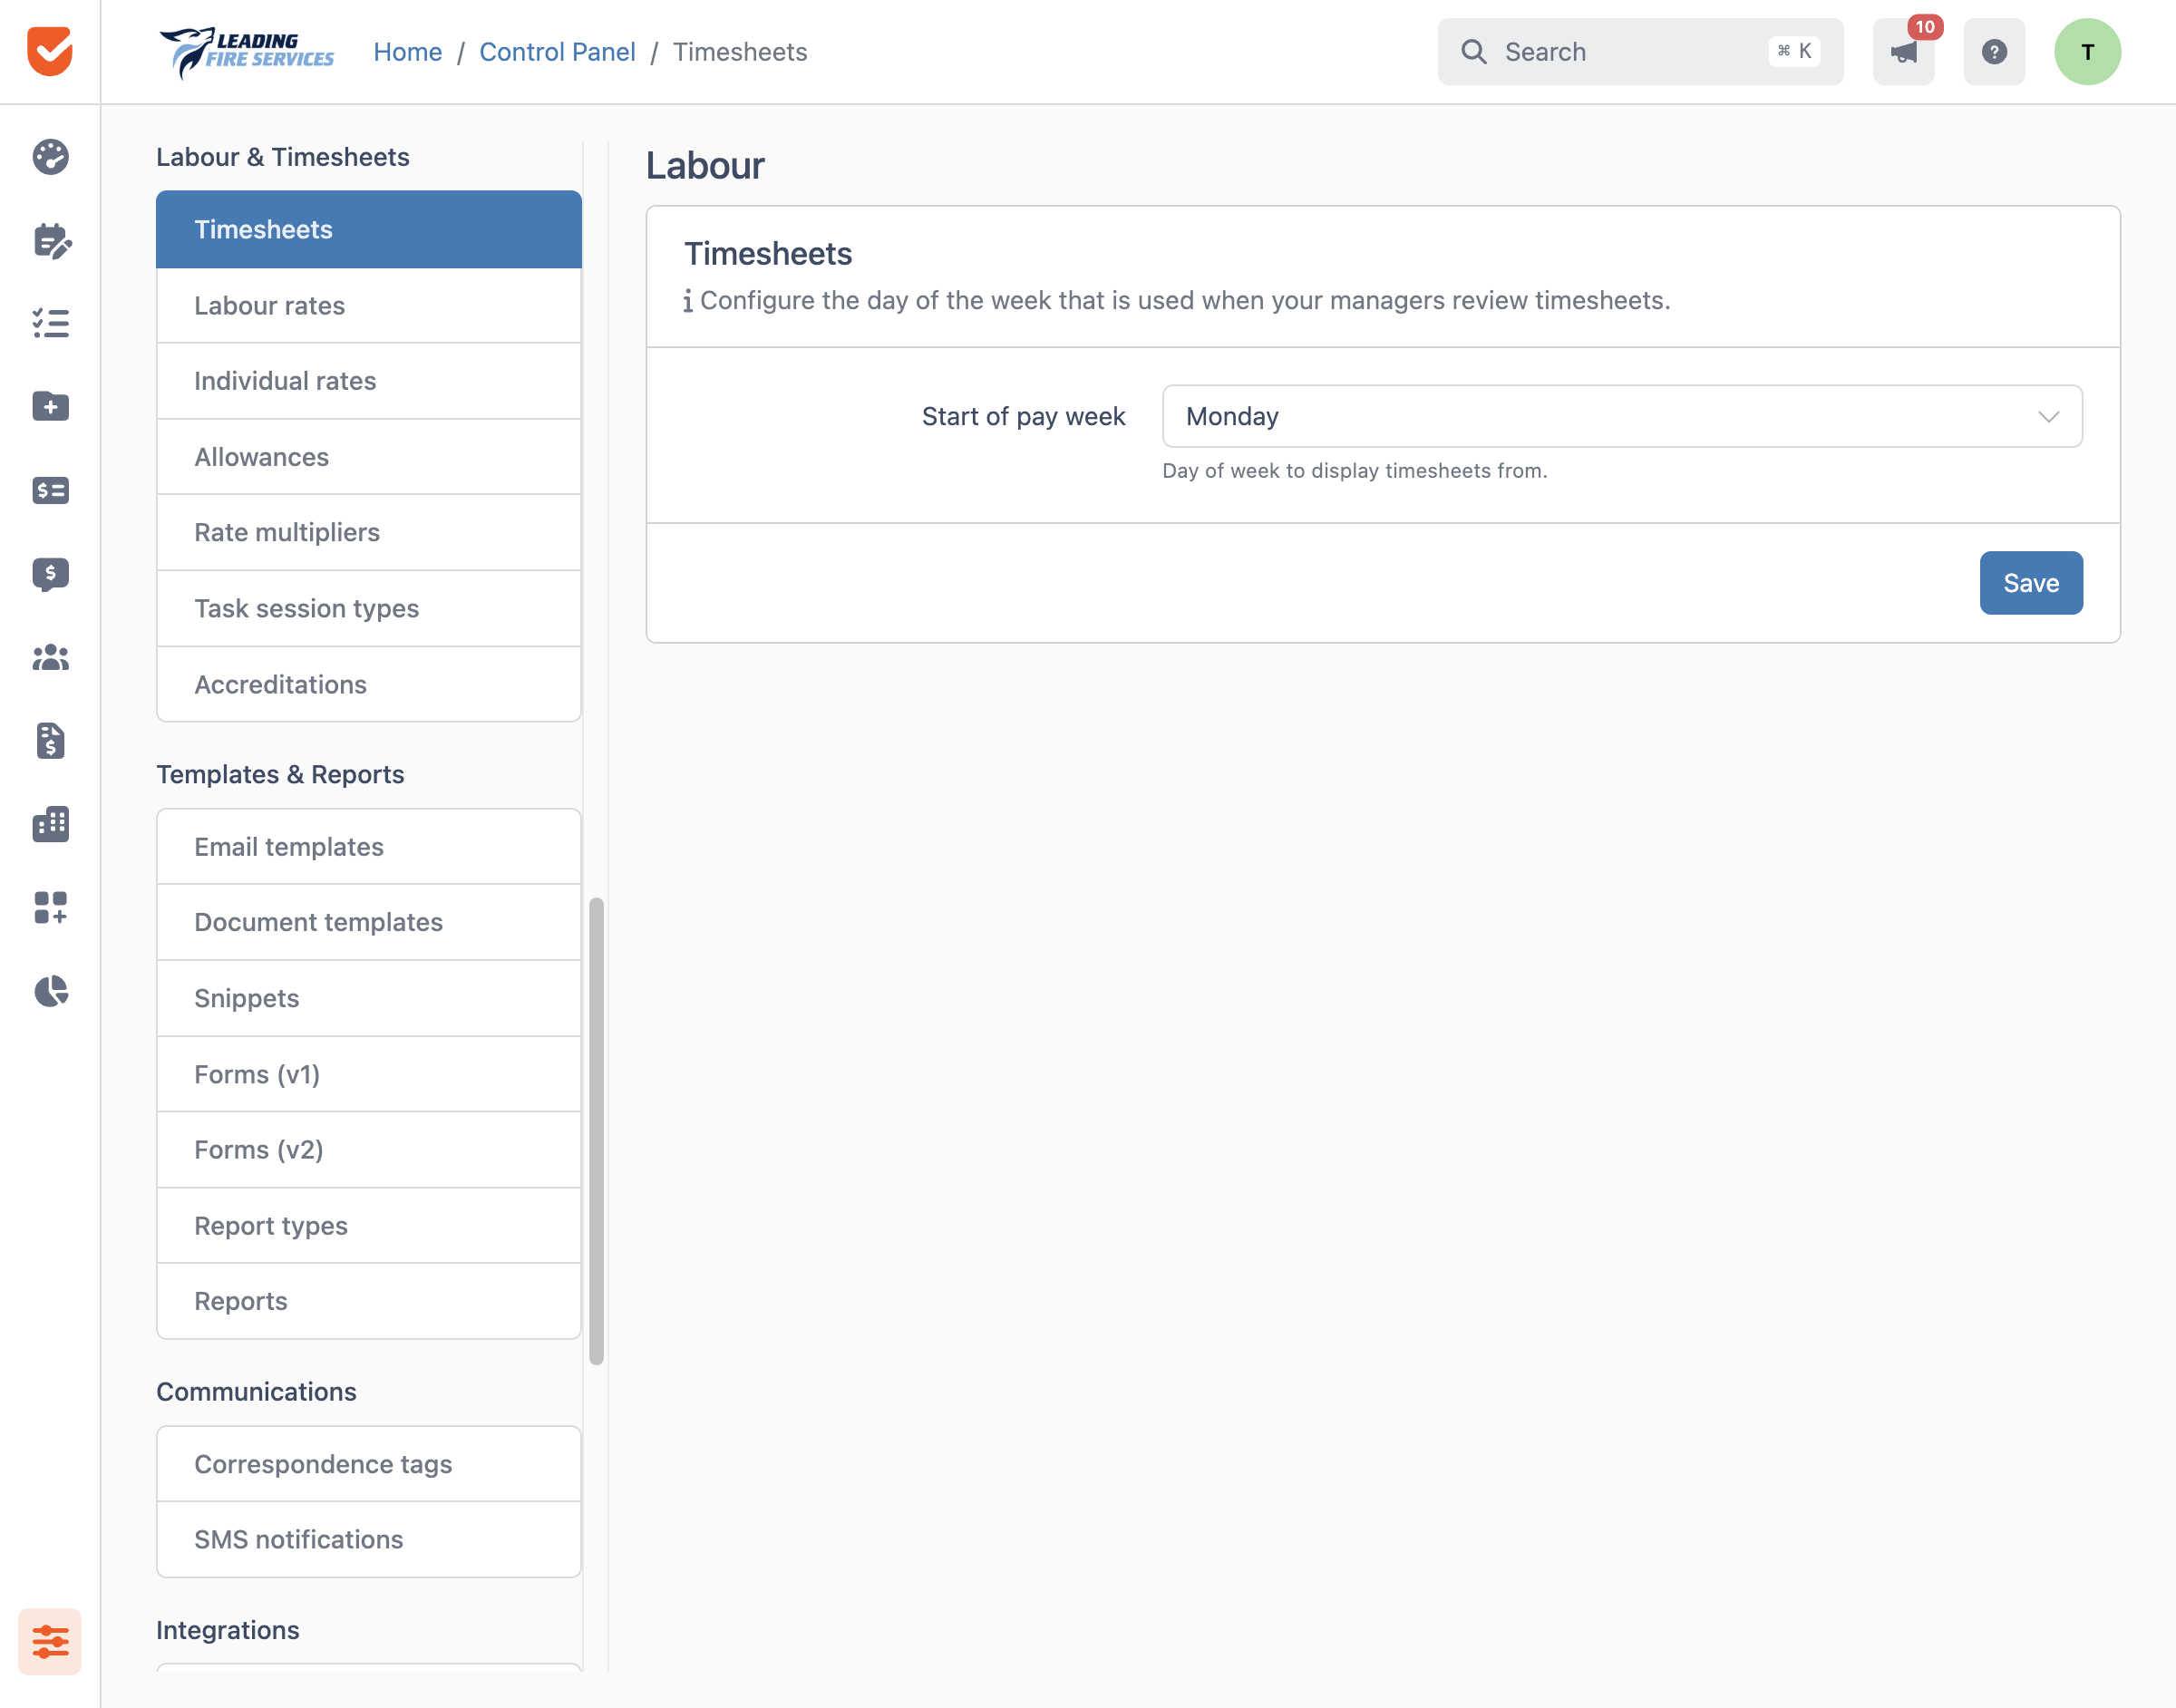Open the calendar edit scheduling icon
This screenshot has height=1708, width=2176.
pos(51,241)
